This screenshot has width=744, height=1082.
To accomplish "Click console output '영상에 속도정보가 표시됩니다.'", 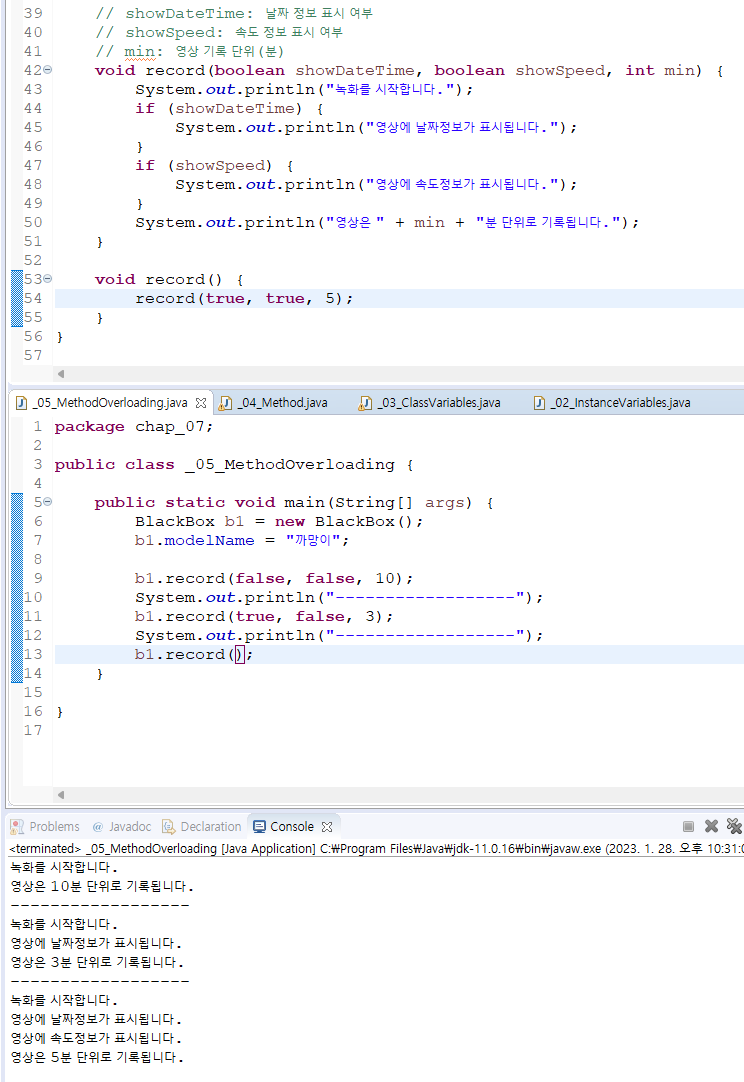I will click(96, 1038).
